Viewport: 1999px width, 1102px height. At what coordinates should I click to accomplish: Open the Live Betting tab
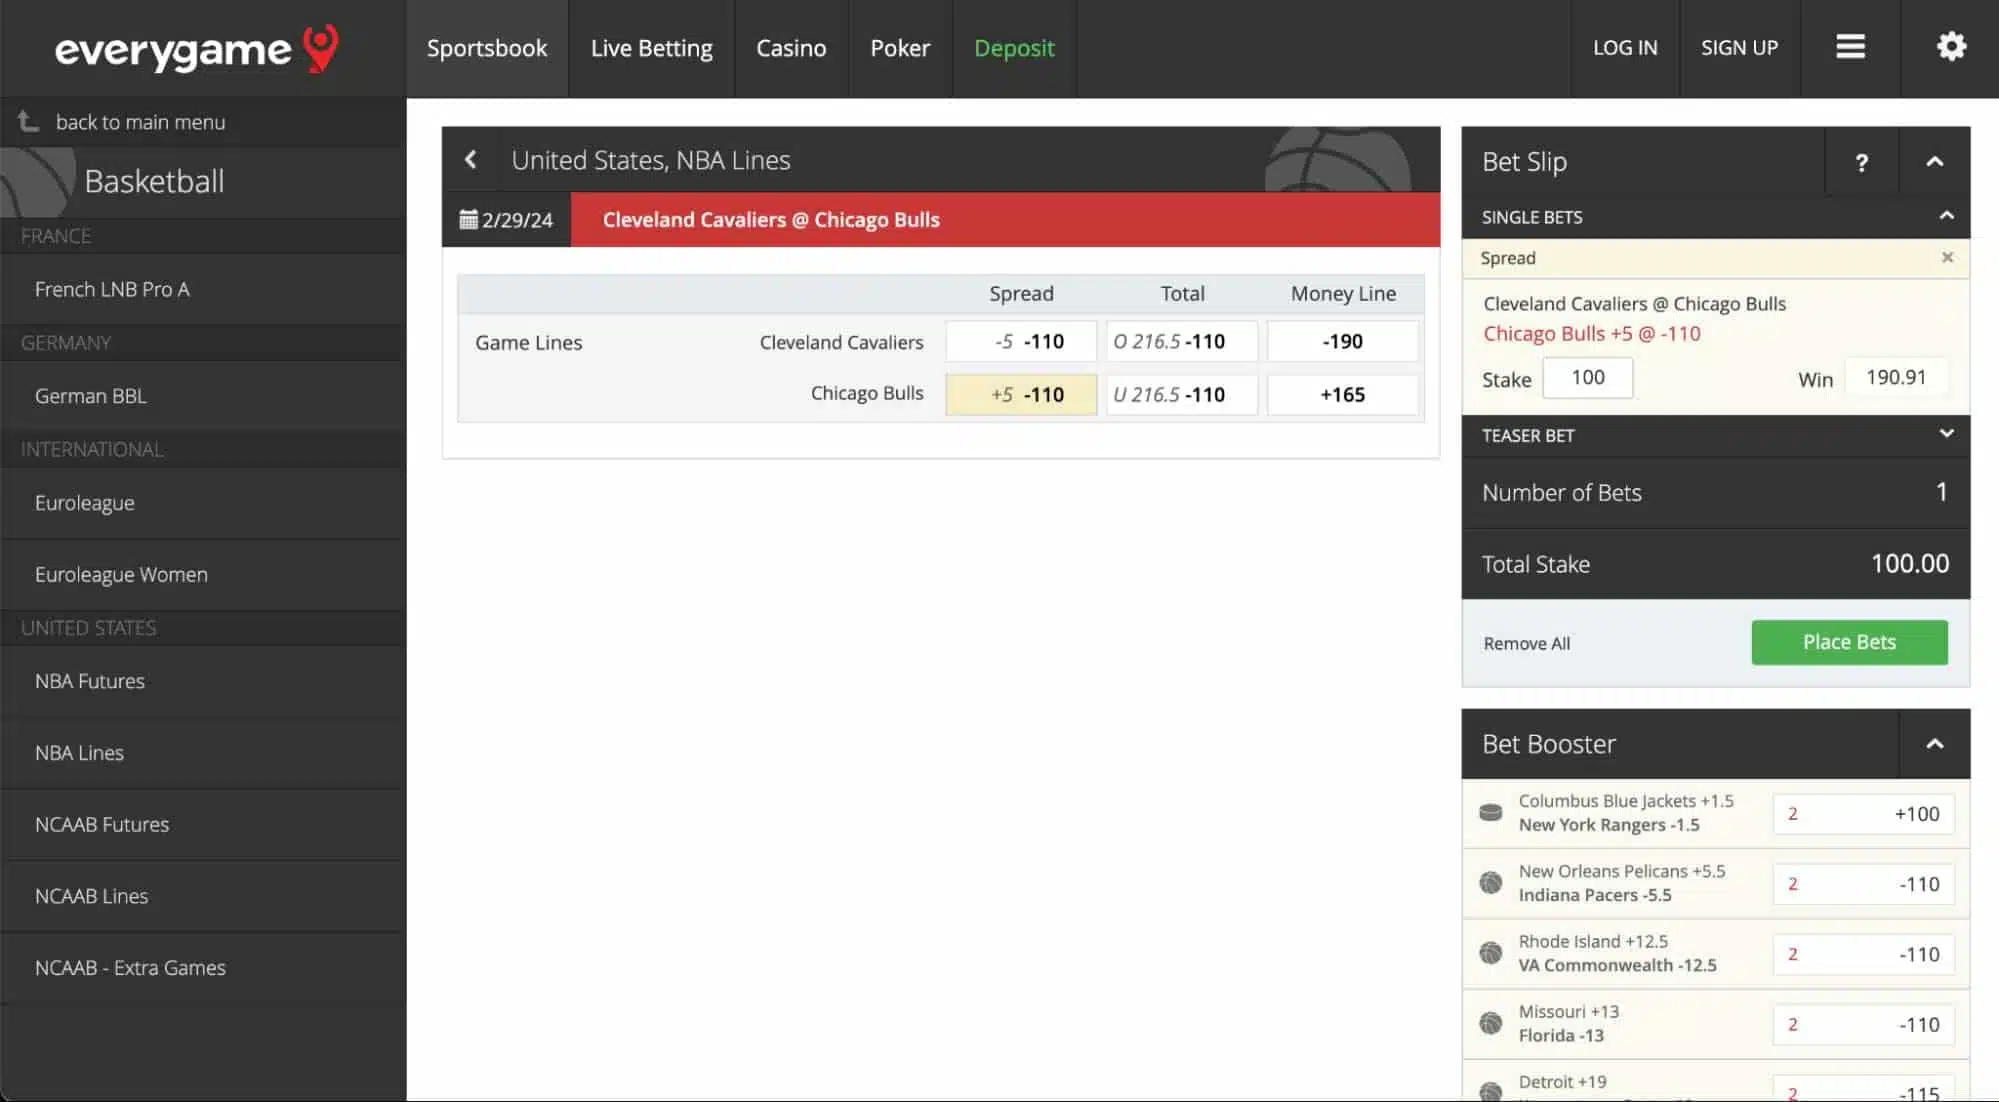tap(651, 48)
